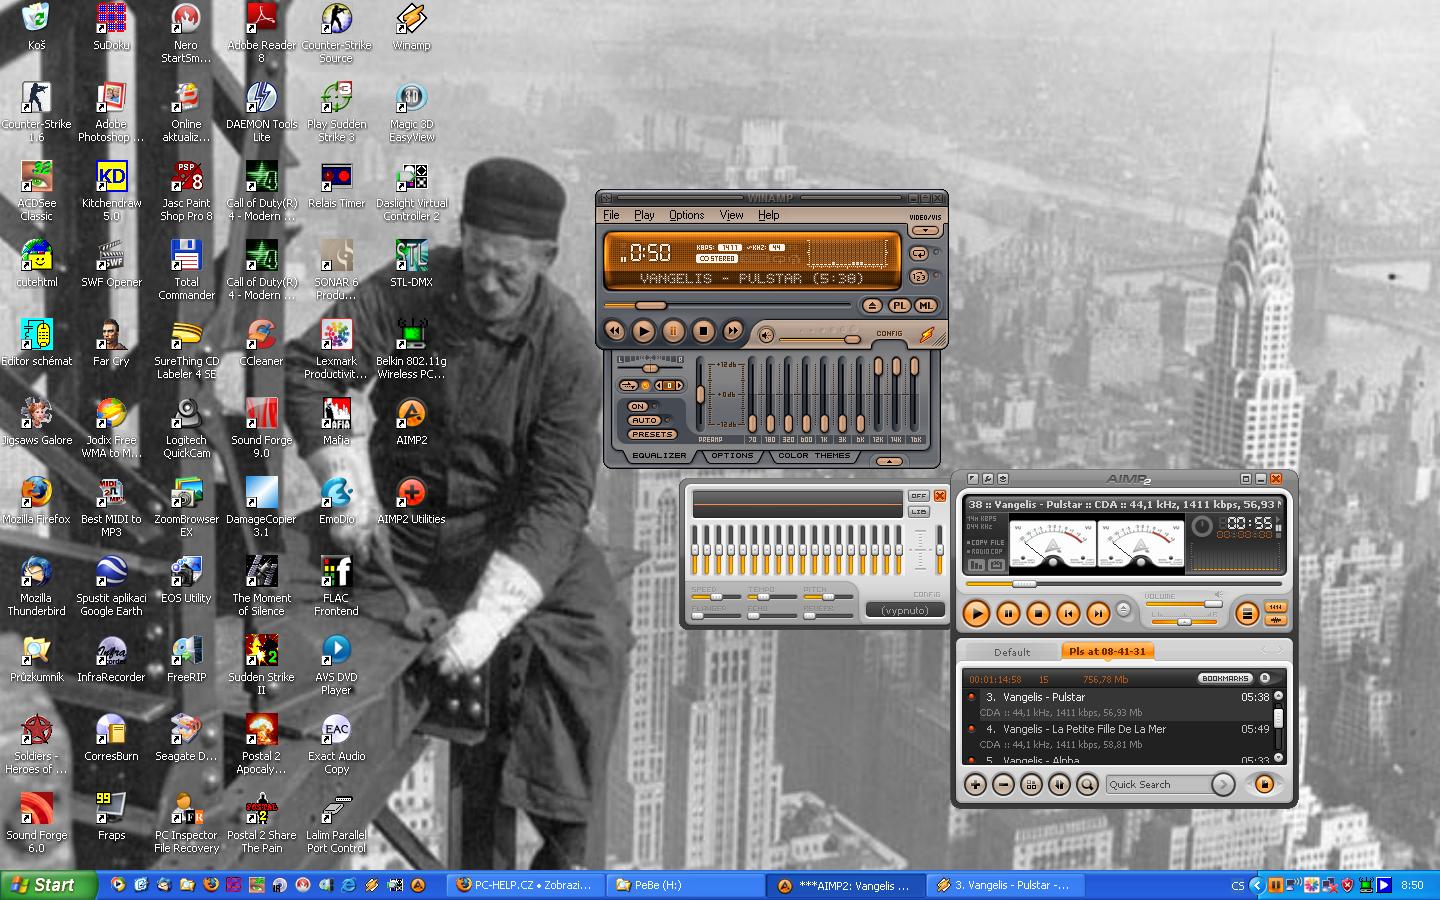The height and width of the screenshot is (900, 1440).
Task: Open the equalizer PRESETS list in Winamp
Action: coord(652,434)
